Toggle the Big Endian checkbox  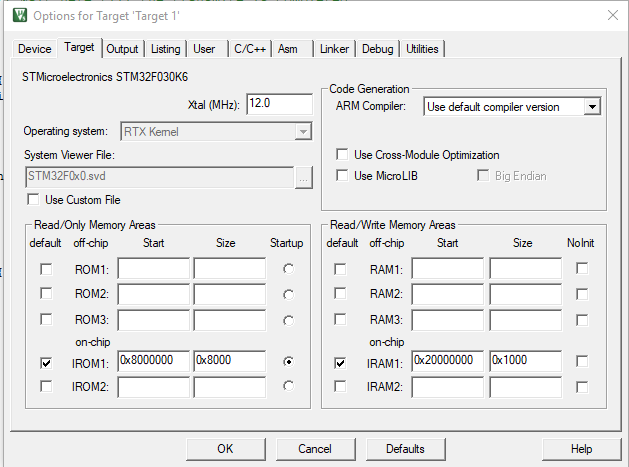[x=483, y=175]
